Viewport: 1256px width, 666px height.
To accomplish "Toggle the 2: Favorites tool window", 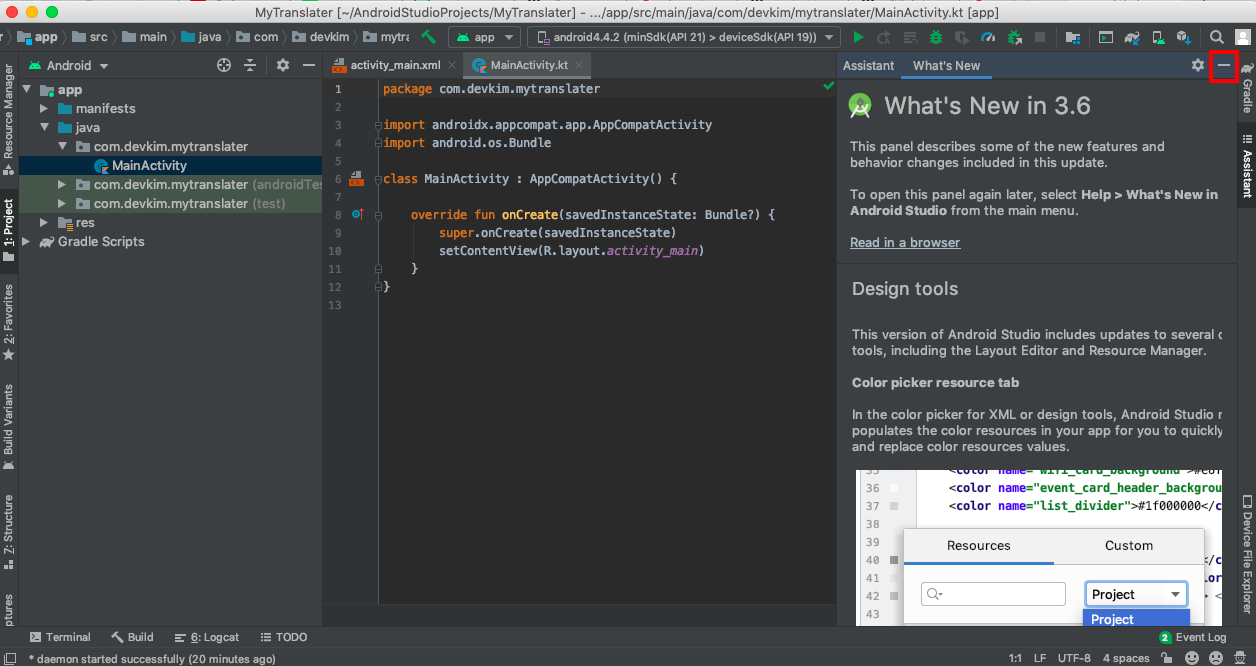I will [x=9, y=322].
